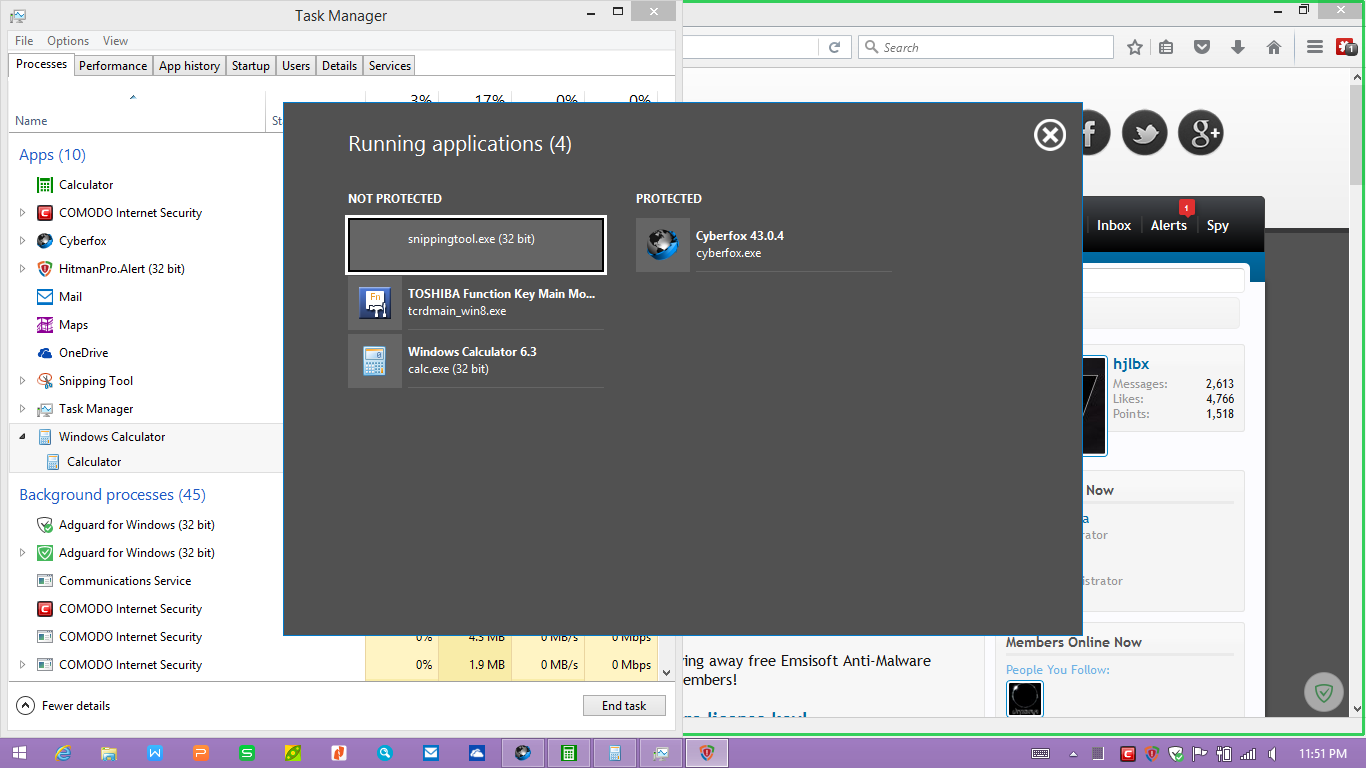Open the forum Alerts link
This screenshot has width=1366, height=768.
coord(1169,225)
